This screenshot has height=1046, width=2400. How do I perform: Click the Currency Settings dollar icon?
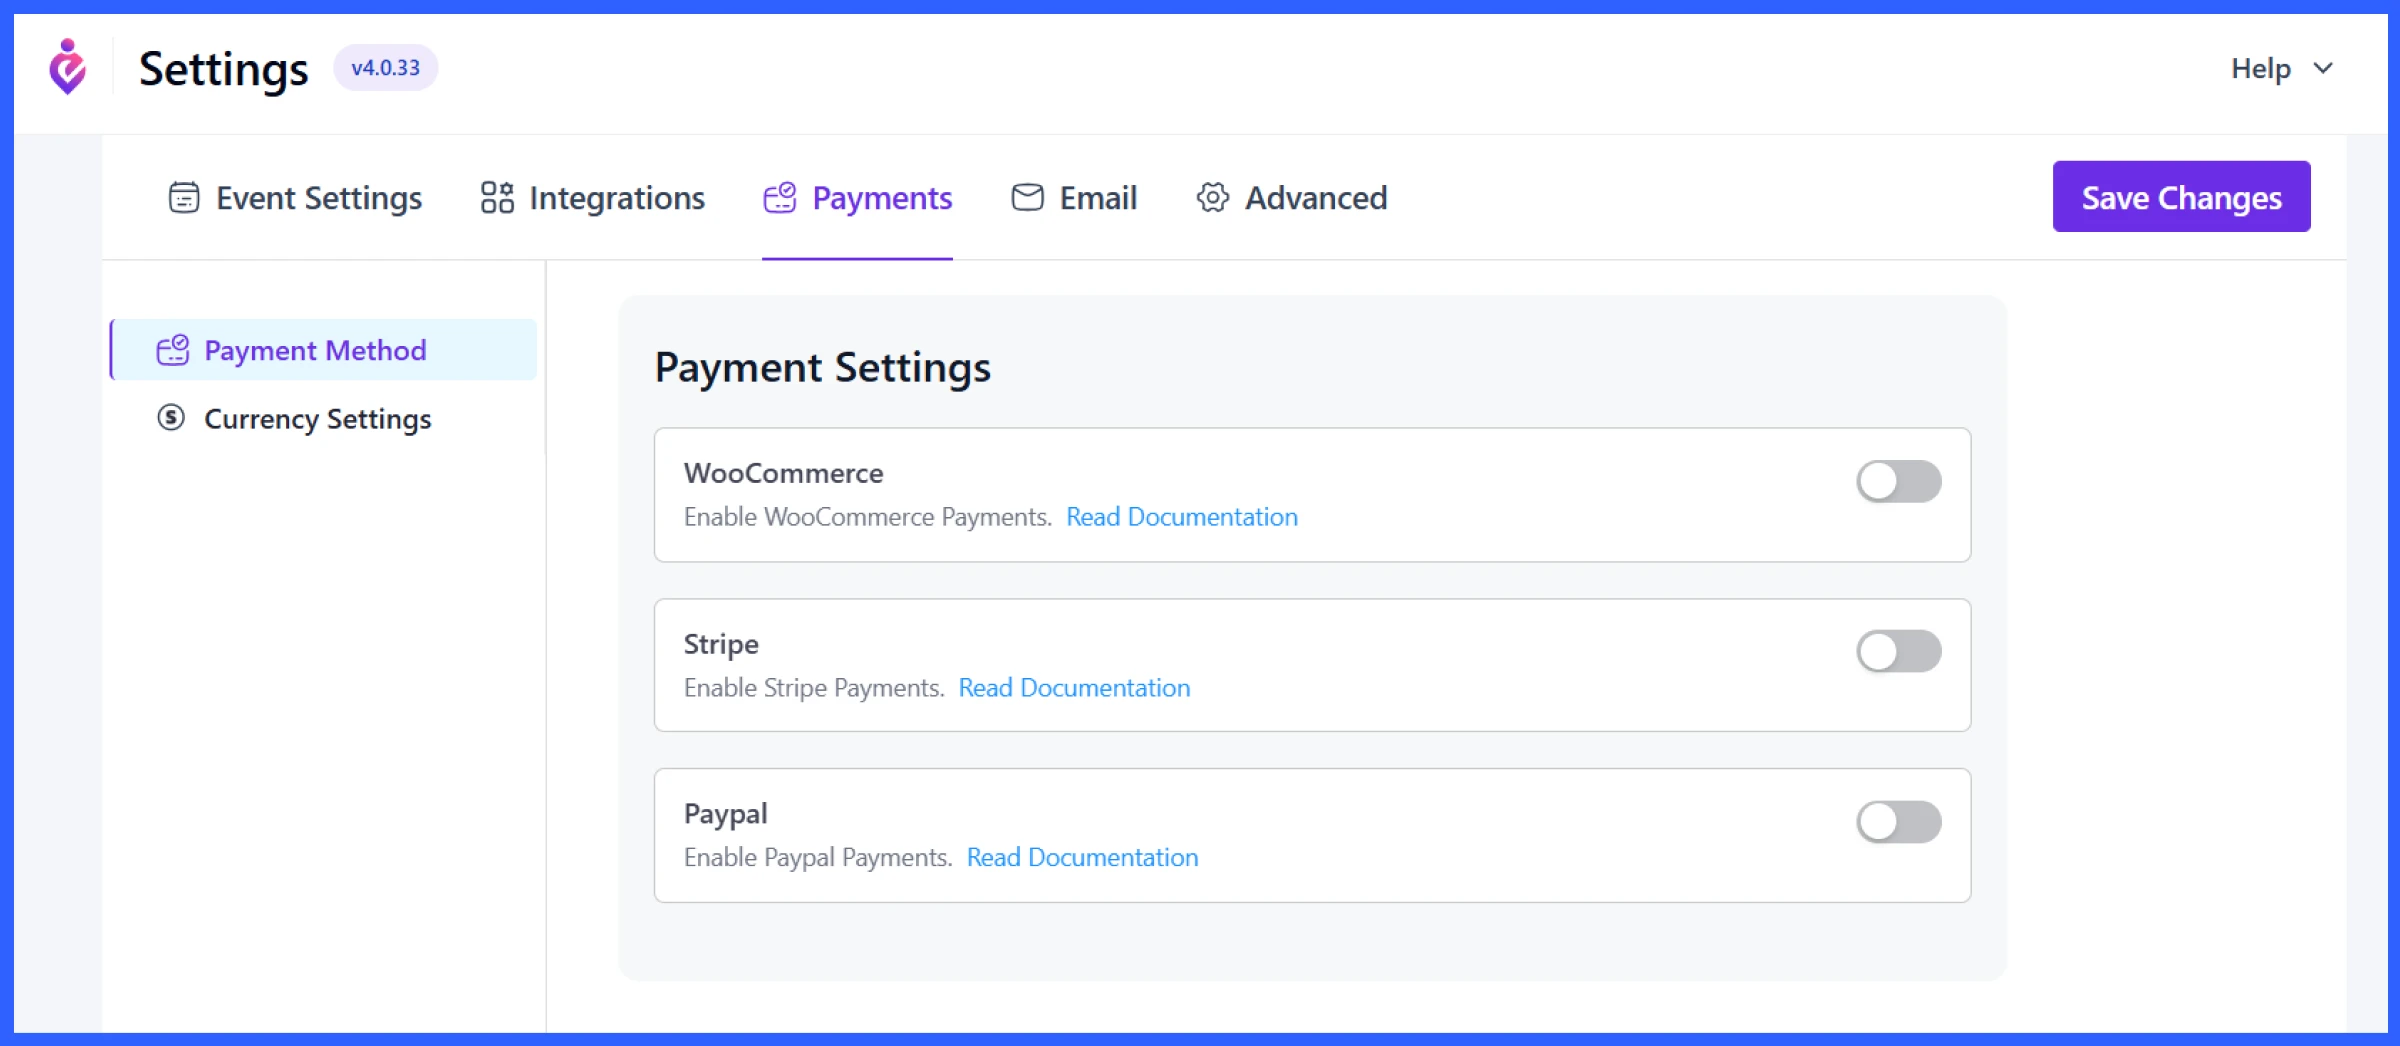[x=171, y=418]
